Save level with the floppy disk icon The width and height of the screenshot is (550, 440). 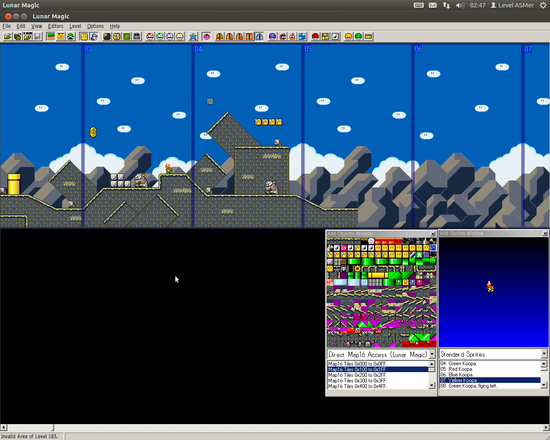click(x=37, y=36)
